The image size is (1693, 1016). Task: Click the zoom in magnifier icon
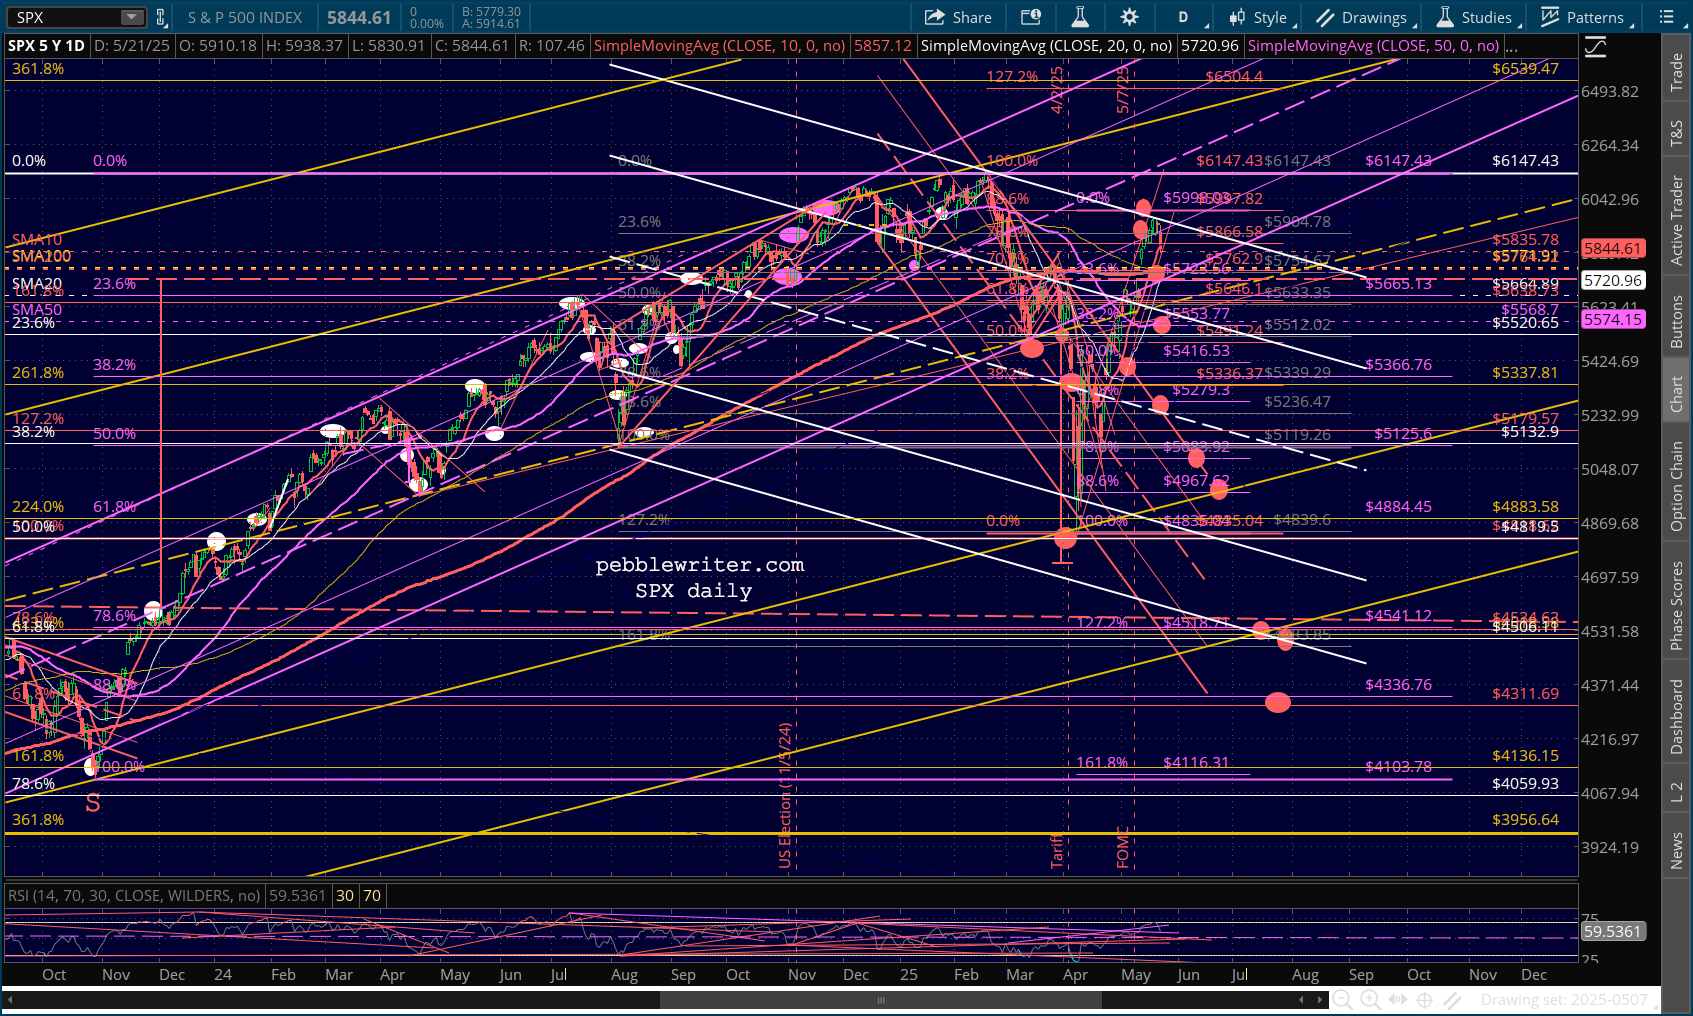point(1370,999)
